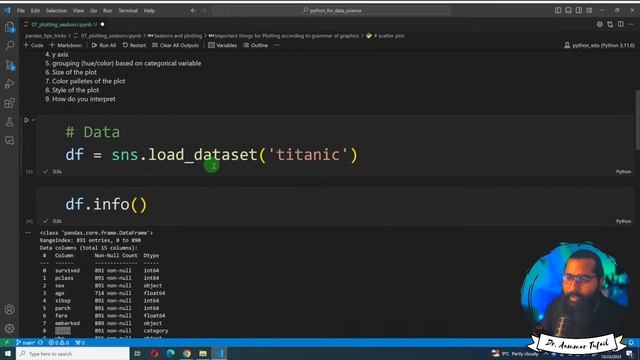Restart the notebook kernel
The width and height of the screenshot is (640, 360).
pos(134,45)
